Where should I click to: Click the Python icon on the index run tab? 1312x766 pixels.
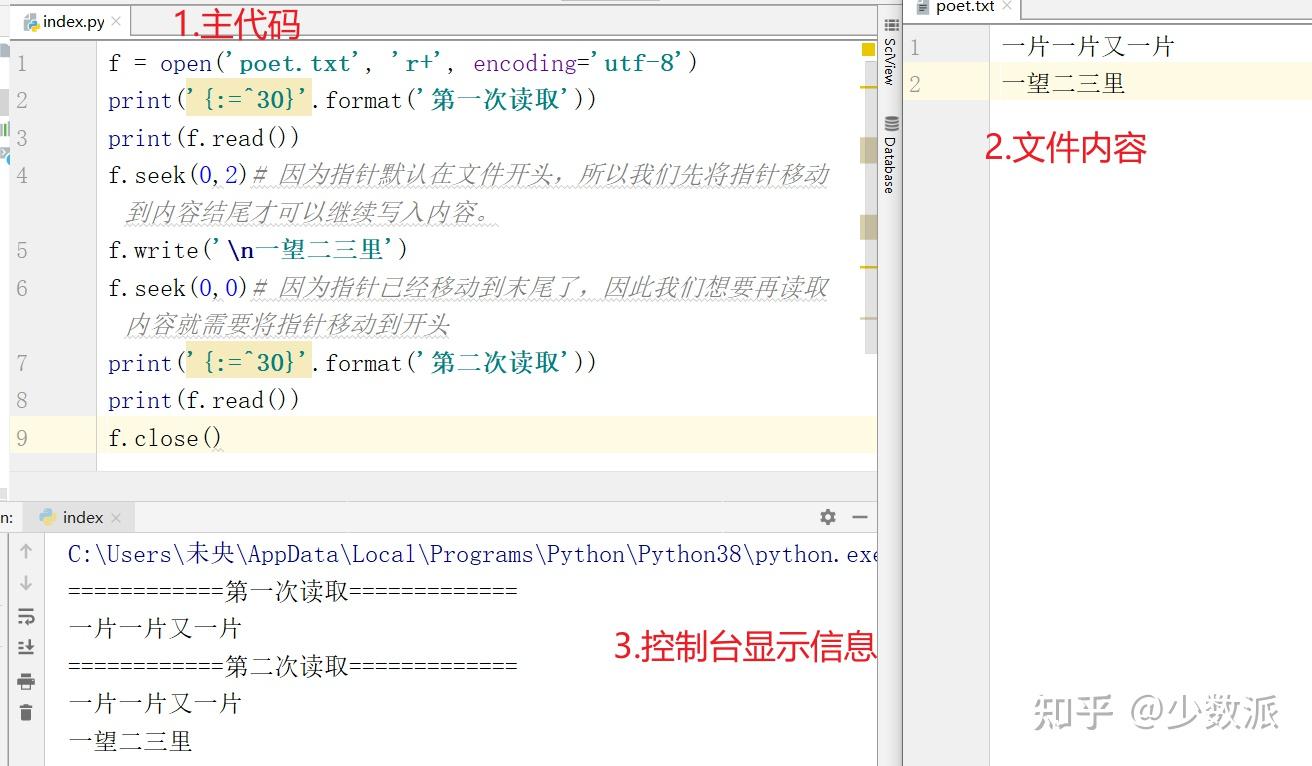pos(48,517)
